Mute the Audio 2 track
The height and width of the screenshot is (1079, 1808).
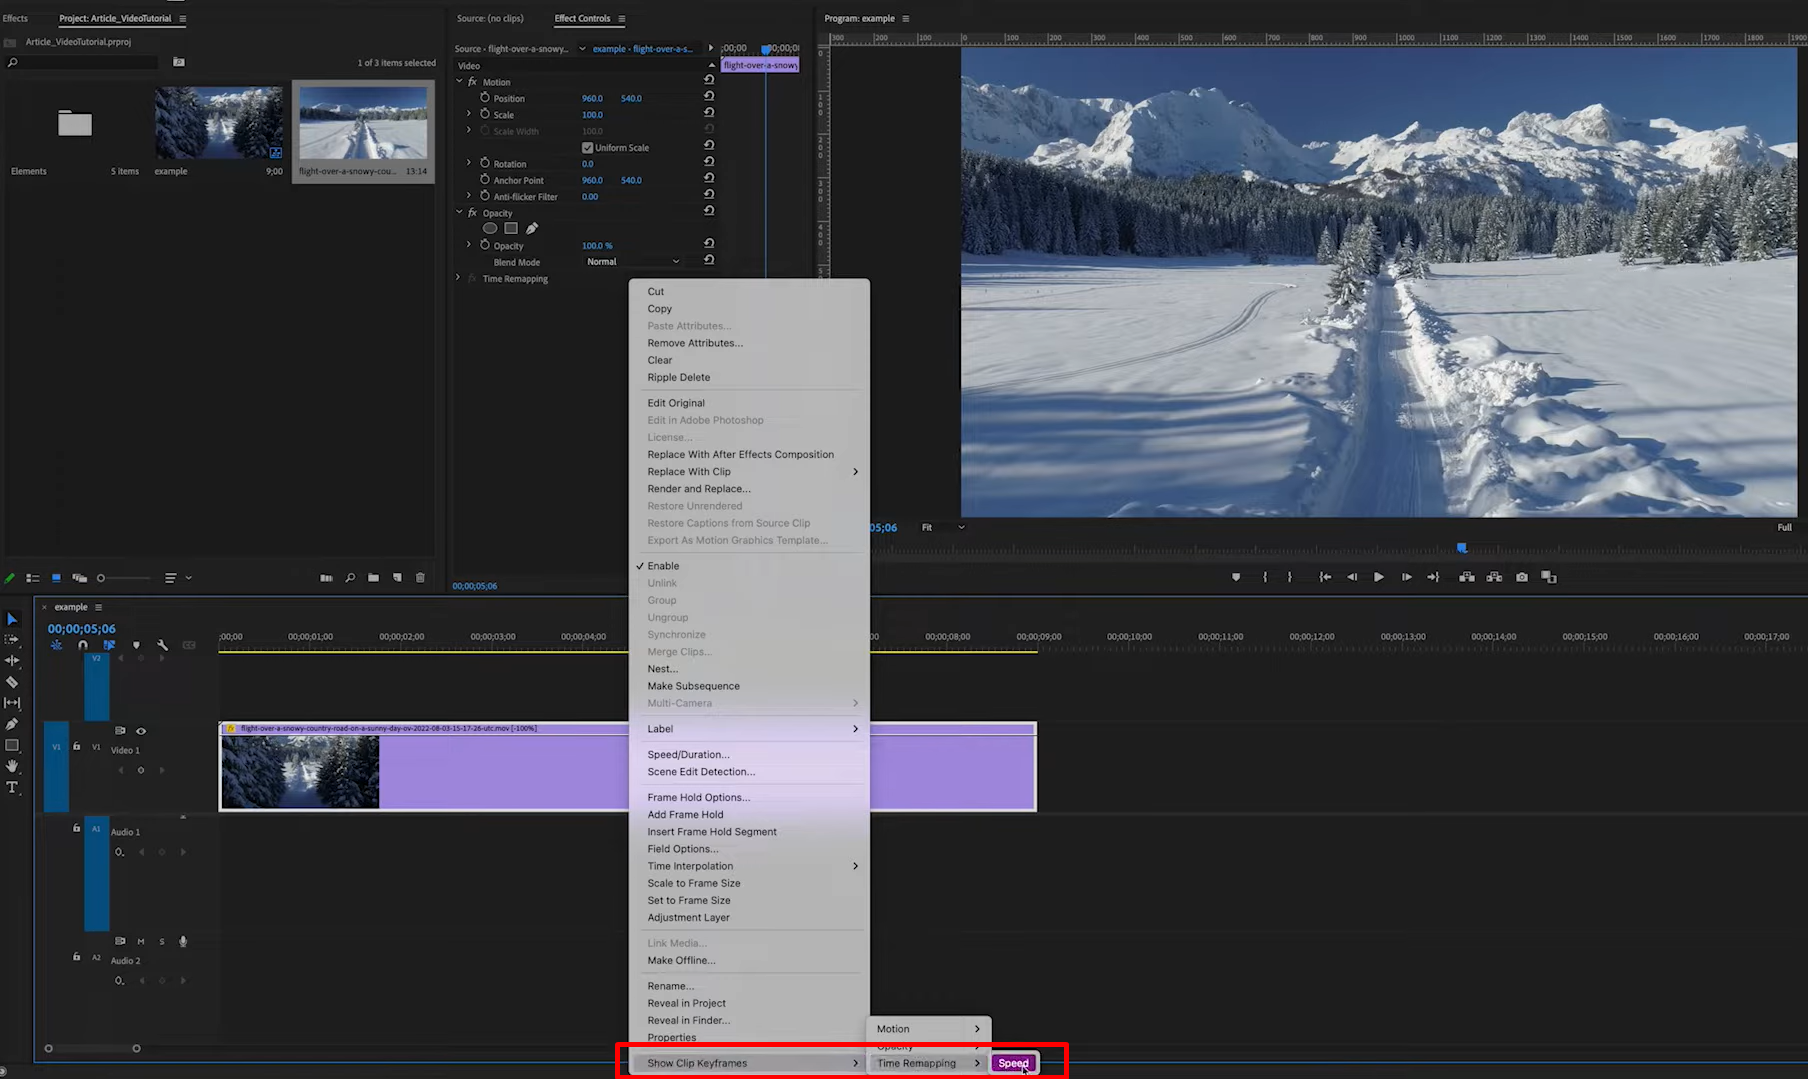pos(141,941)
